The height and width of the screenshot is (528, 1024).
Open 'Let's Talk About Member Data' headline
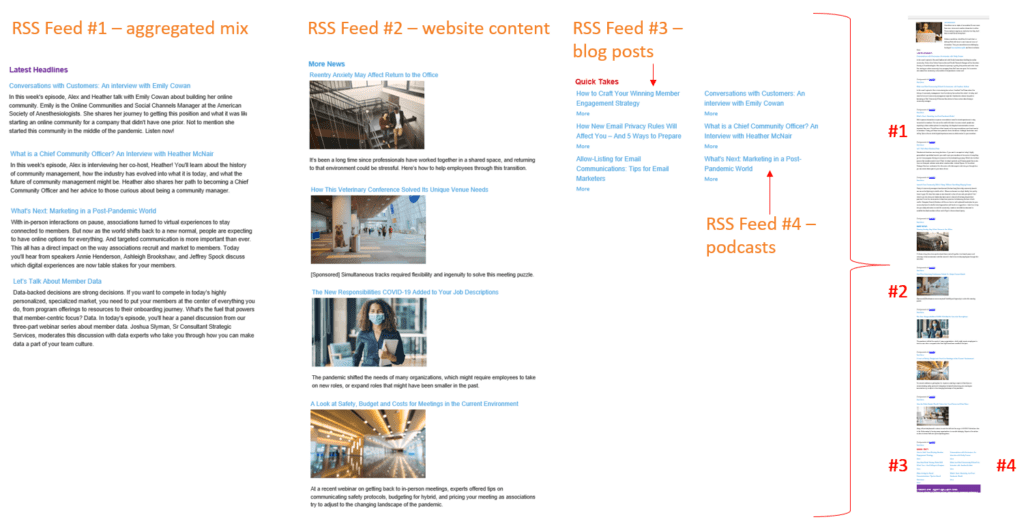(x=58, y=282)
